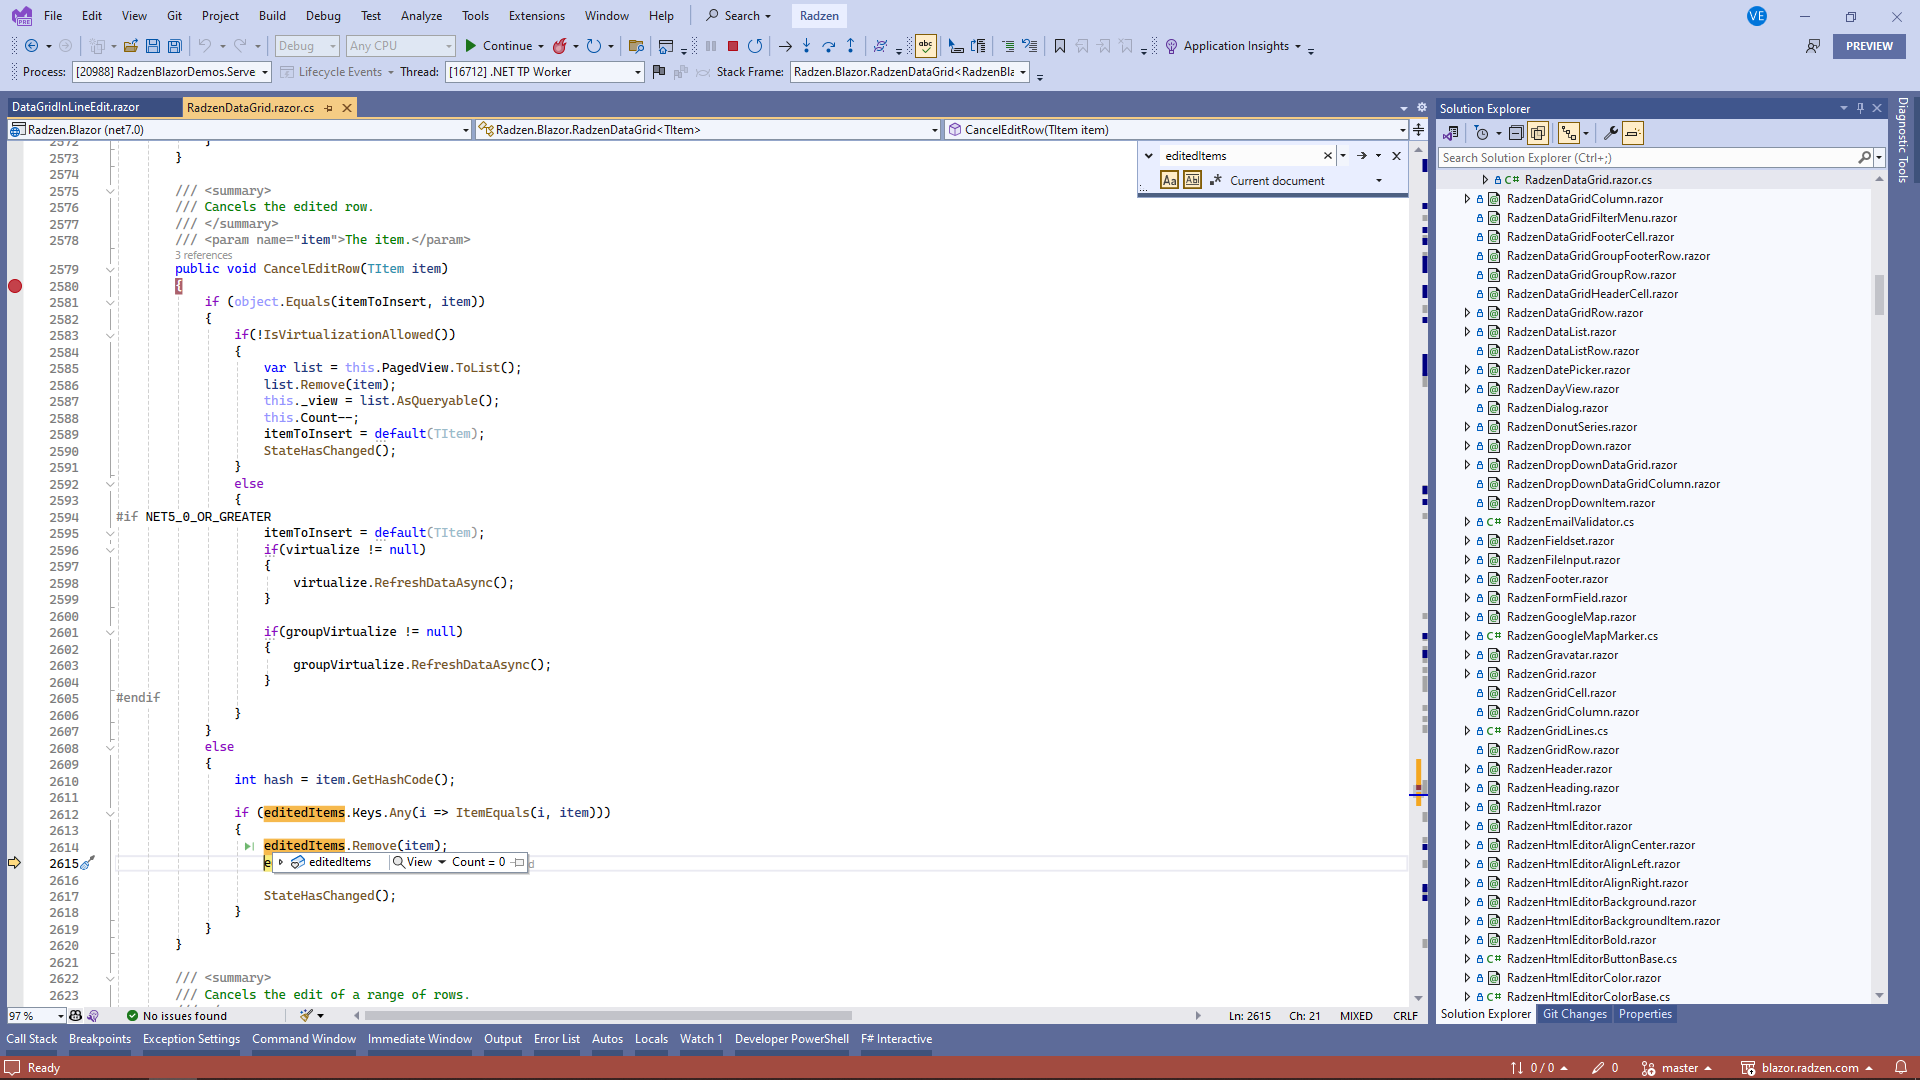This screenshot has height=1080, width=1920.
Task: Click the flag threads icon
Action: tap(658, 72)
